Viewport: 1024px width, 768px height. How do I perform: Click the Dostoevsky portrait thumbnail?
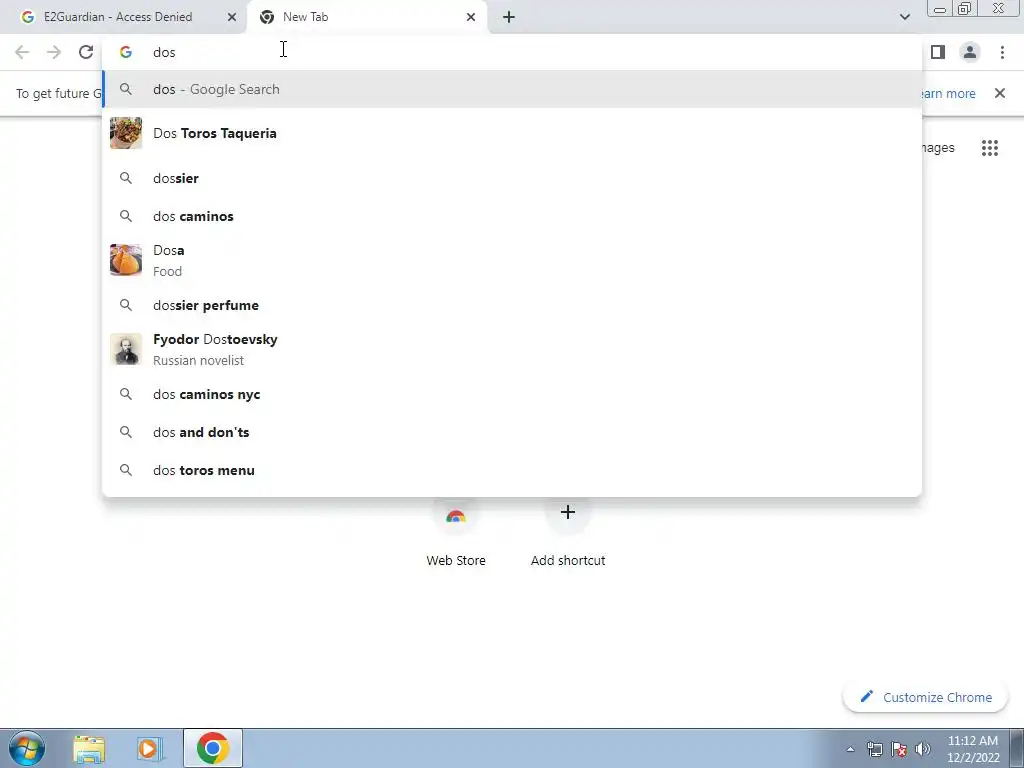[126, 349]
